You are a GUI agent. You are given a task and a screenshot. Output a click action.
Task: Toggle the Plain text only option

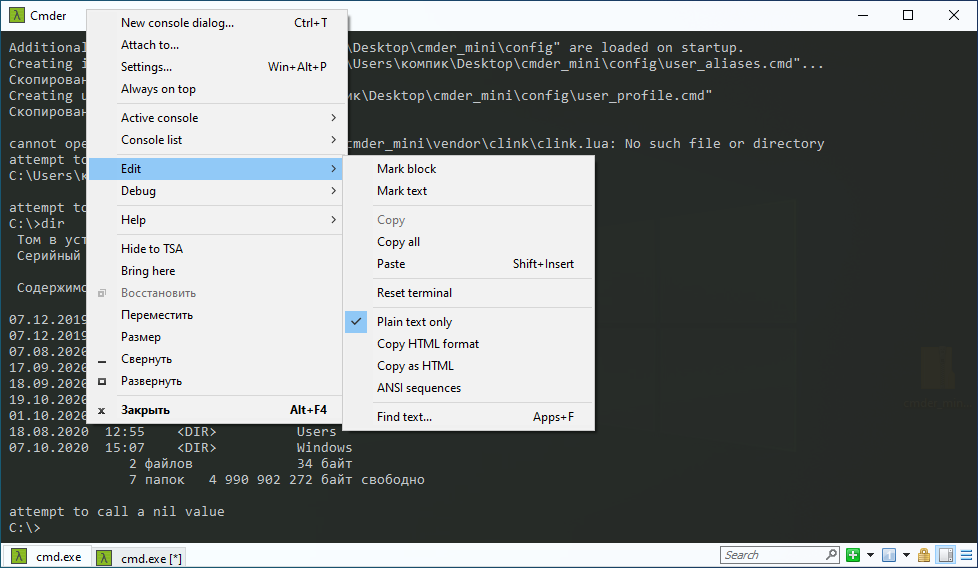tap(414, 322)
